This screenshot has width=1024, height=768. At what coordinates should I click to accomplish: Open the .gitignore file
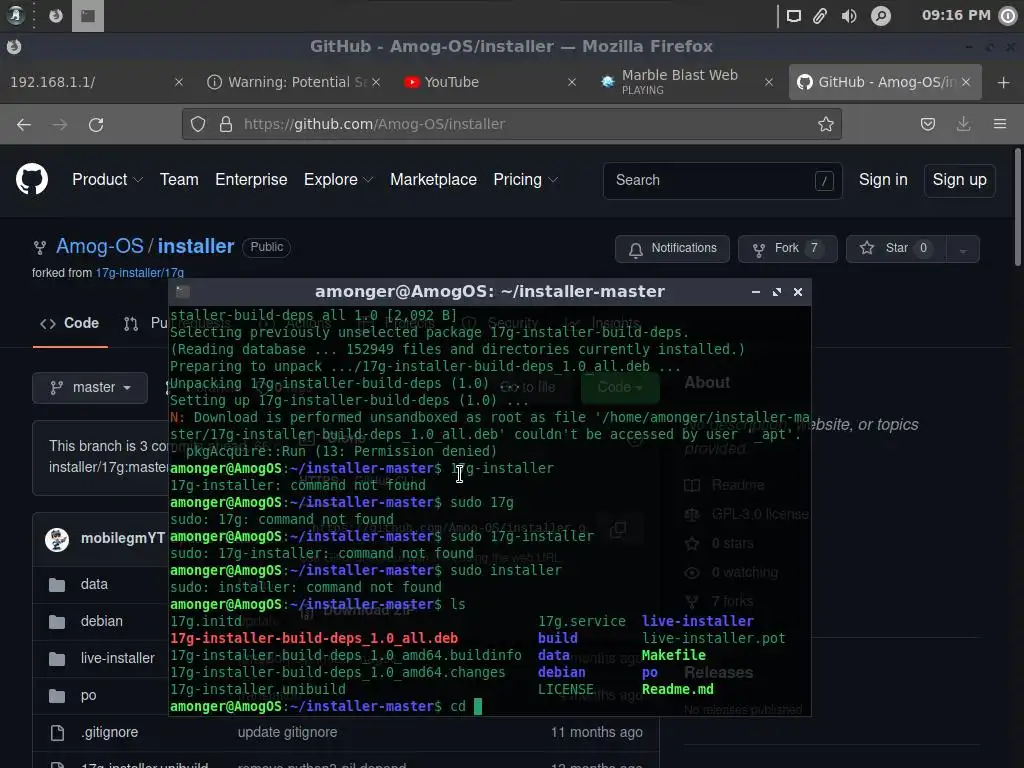pos(109,733)
